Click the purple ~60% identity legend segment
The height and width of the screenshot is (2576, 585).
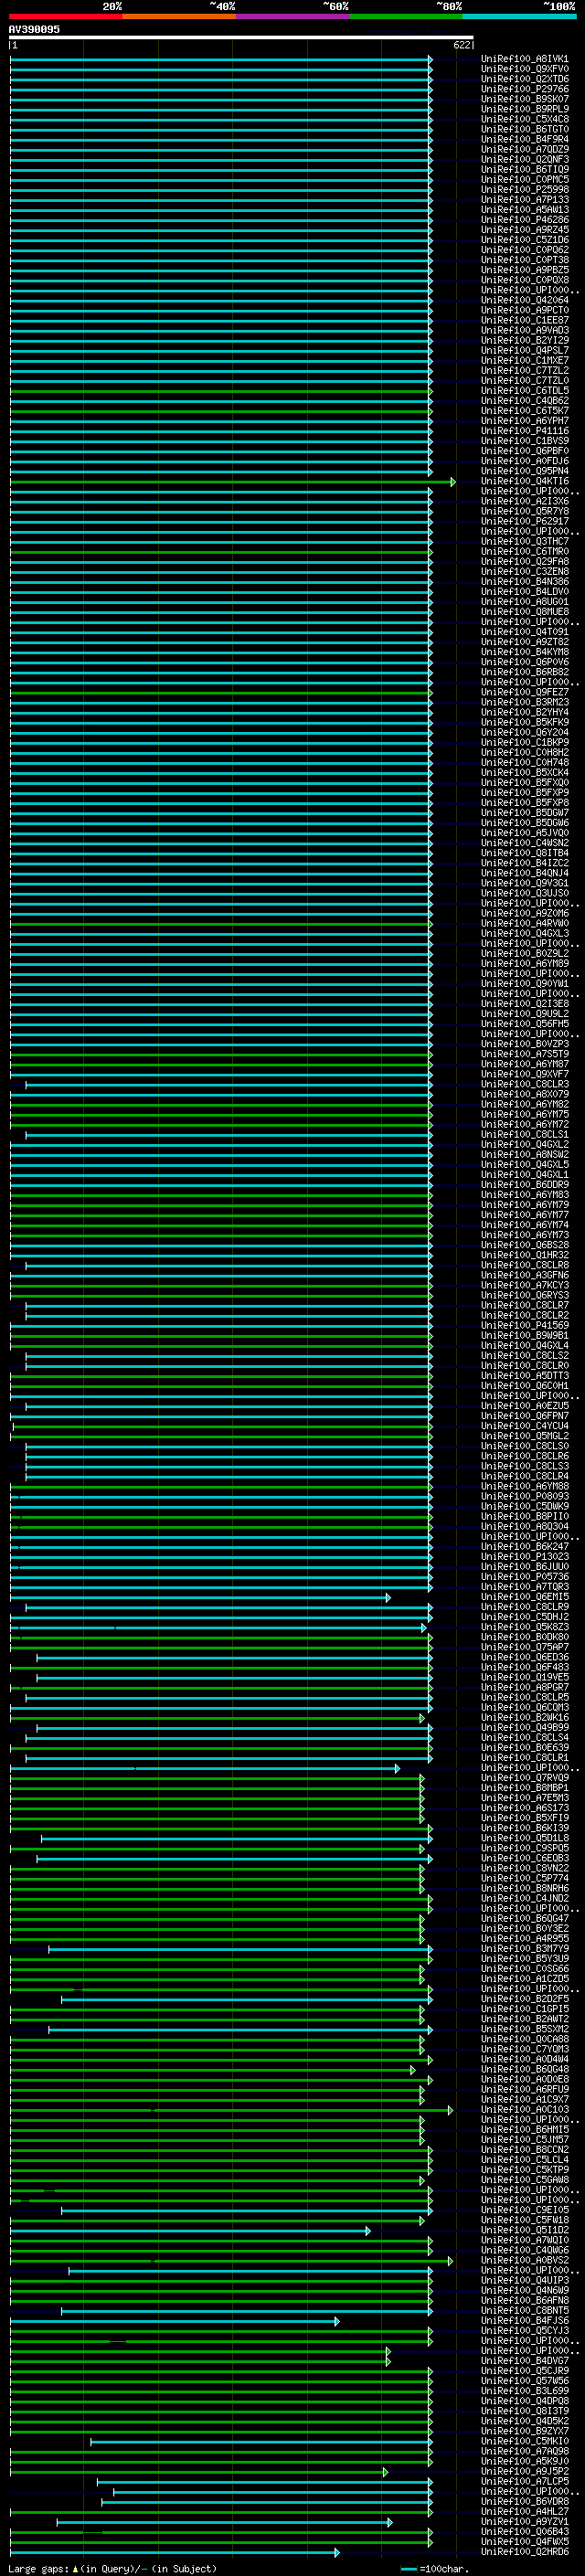[x=292, y=16]
